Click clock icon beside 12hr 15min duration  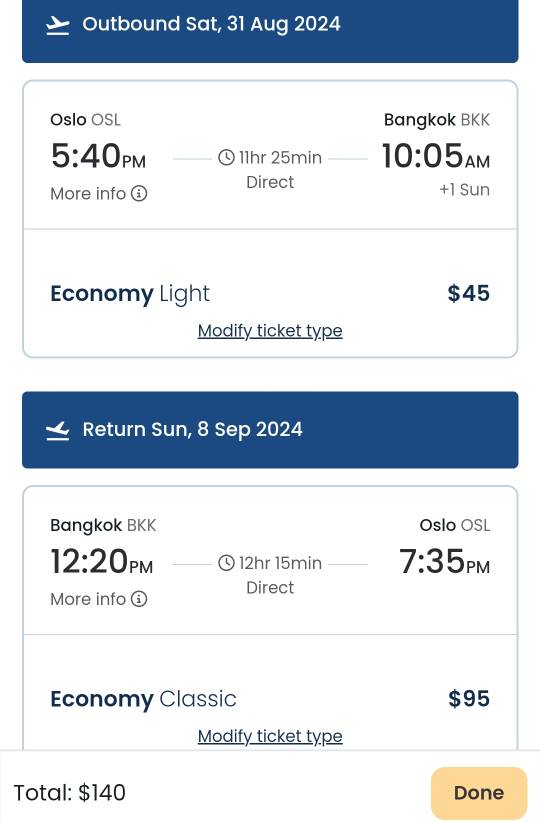click(226, 563)
